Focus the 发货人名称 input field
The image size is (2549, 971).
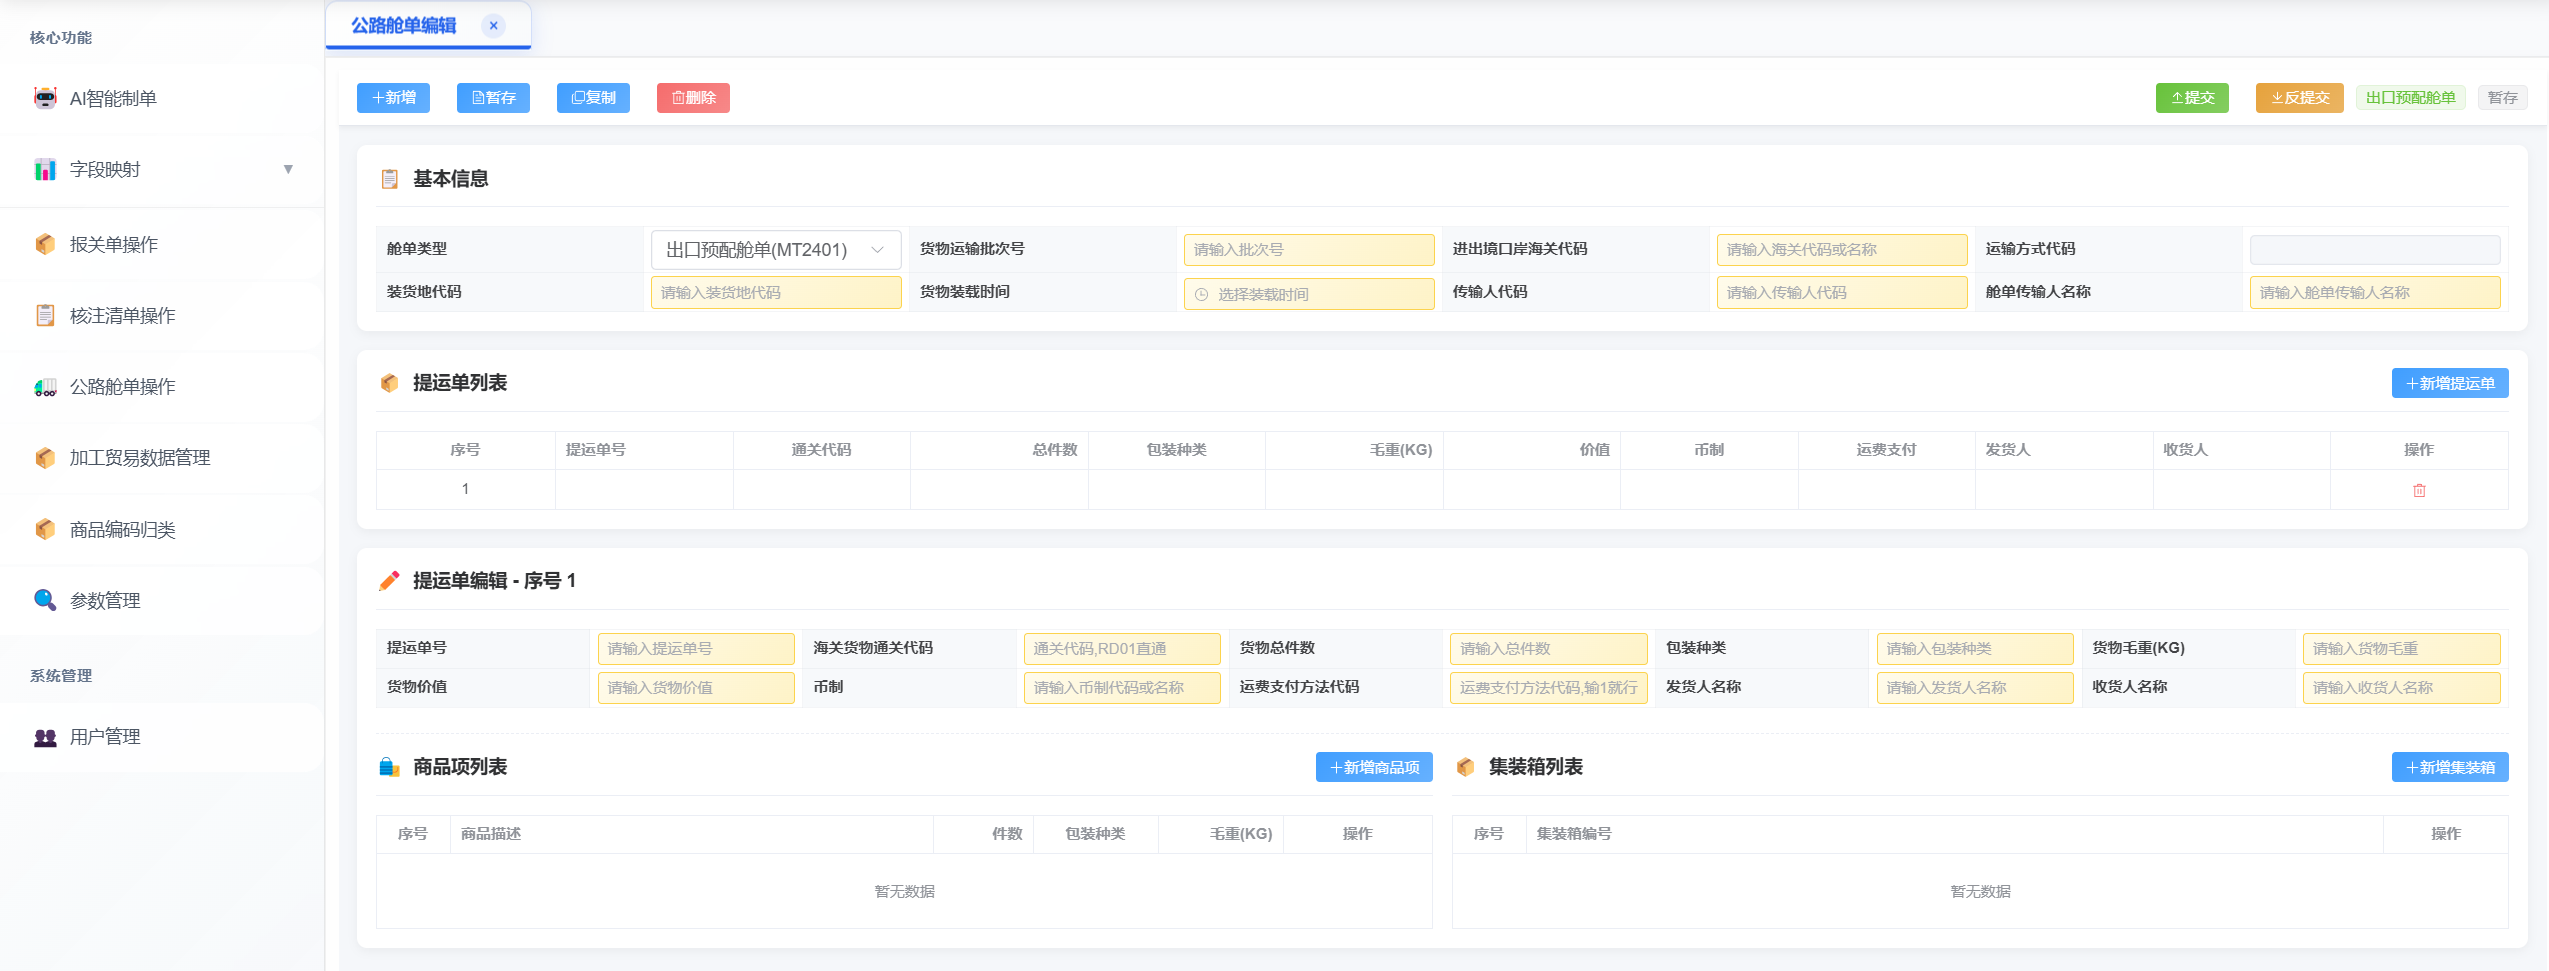(1975, 688)
